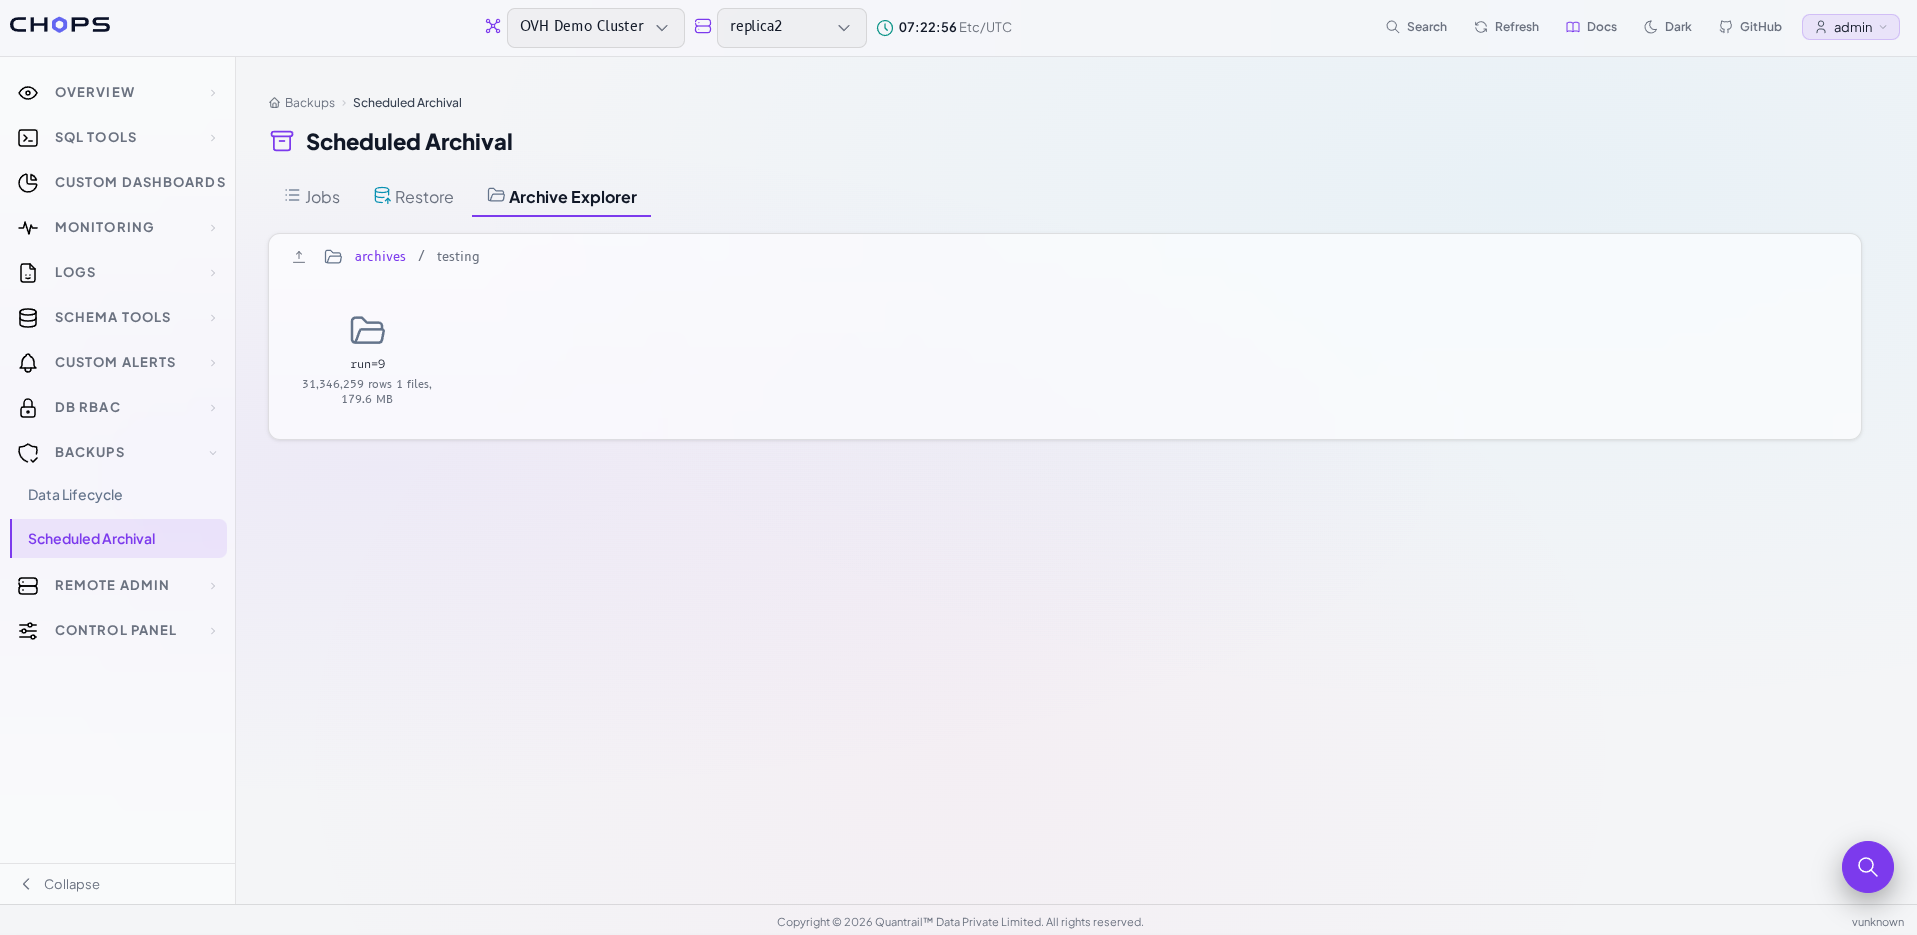Switch to the Restore tab
Screen dimensions: 1917x935
tap(414, 197)
